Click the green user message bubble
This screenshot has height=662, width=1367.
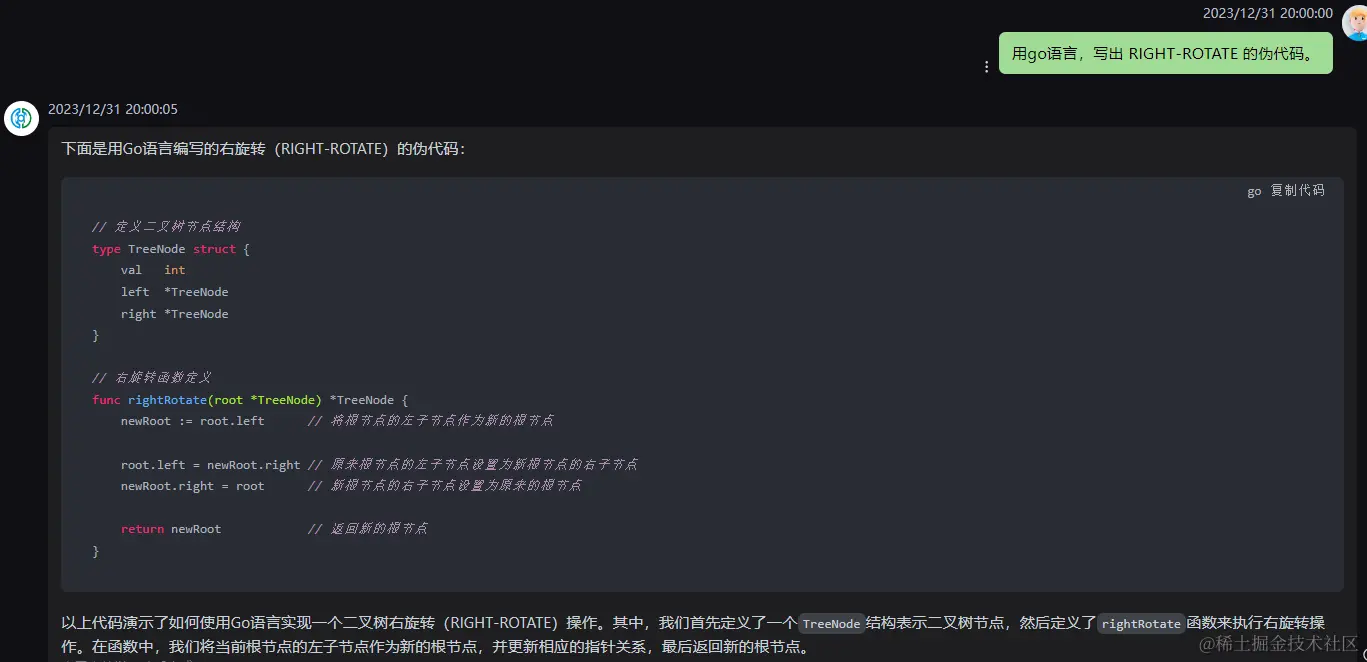point(1165,53)
